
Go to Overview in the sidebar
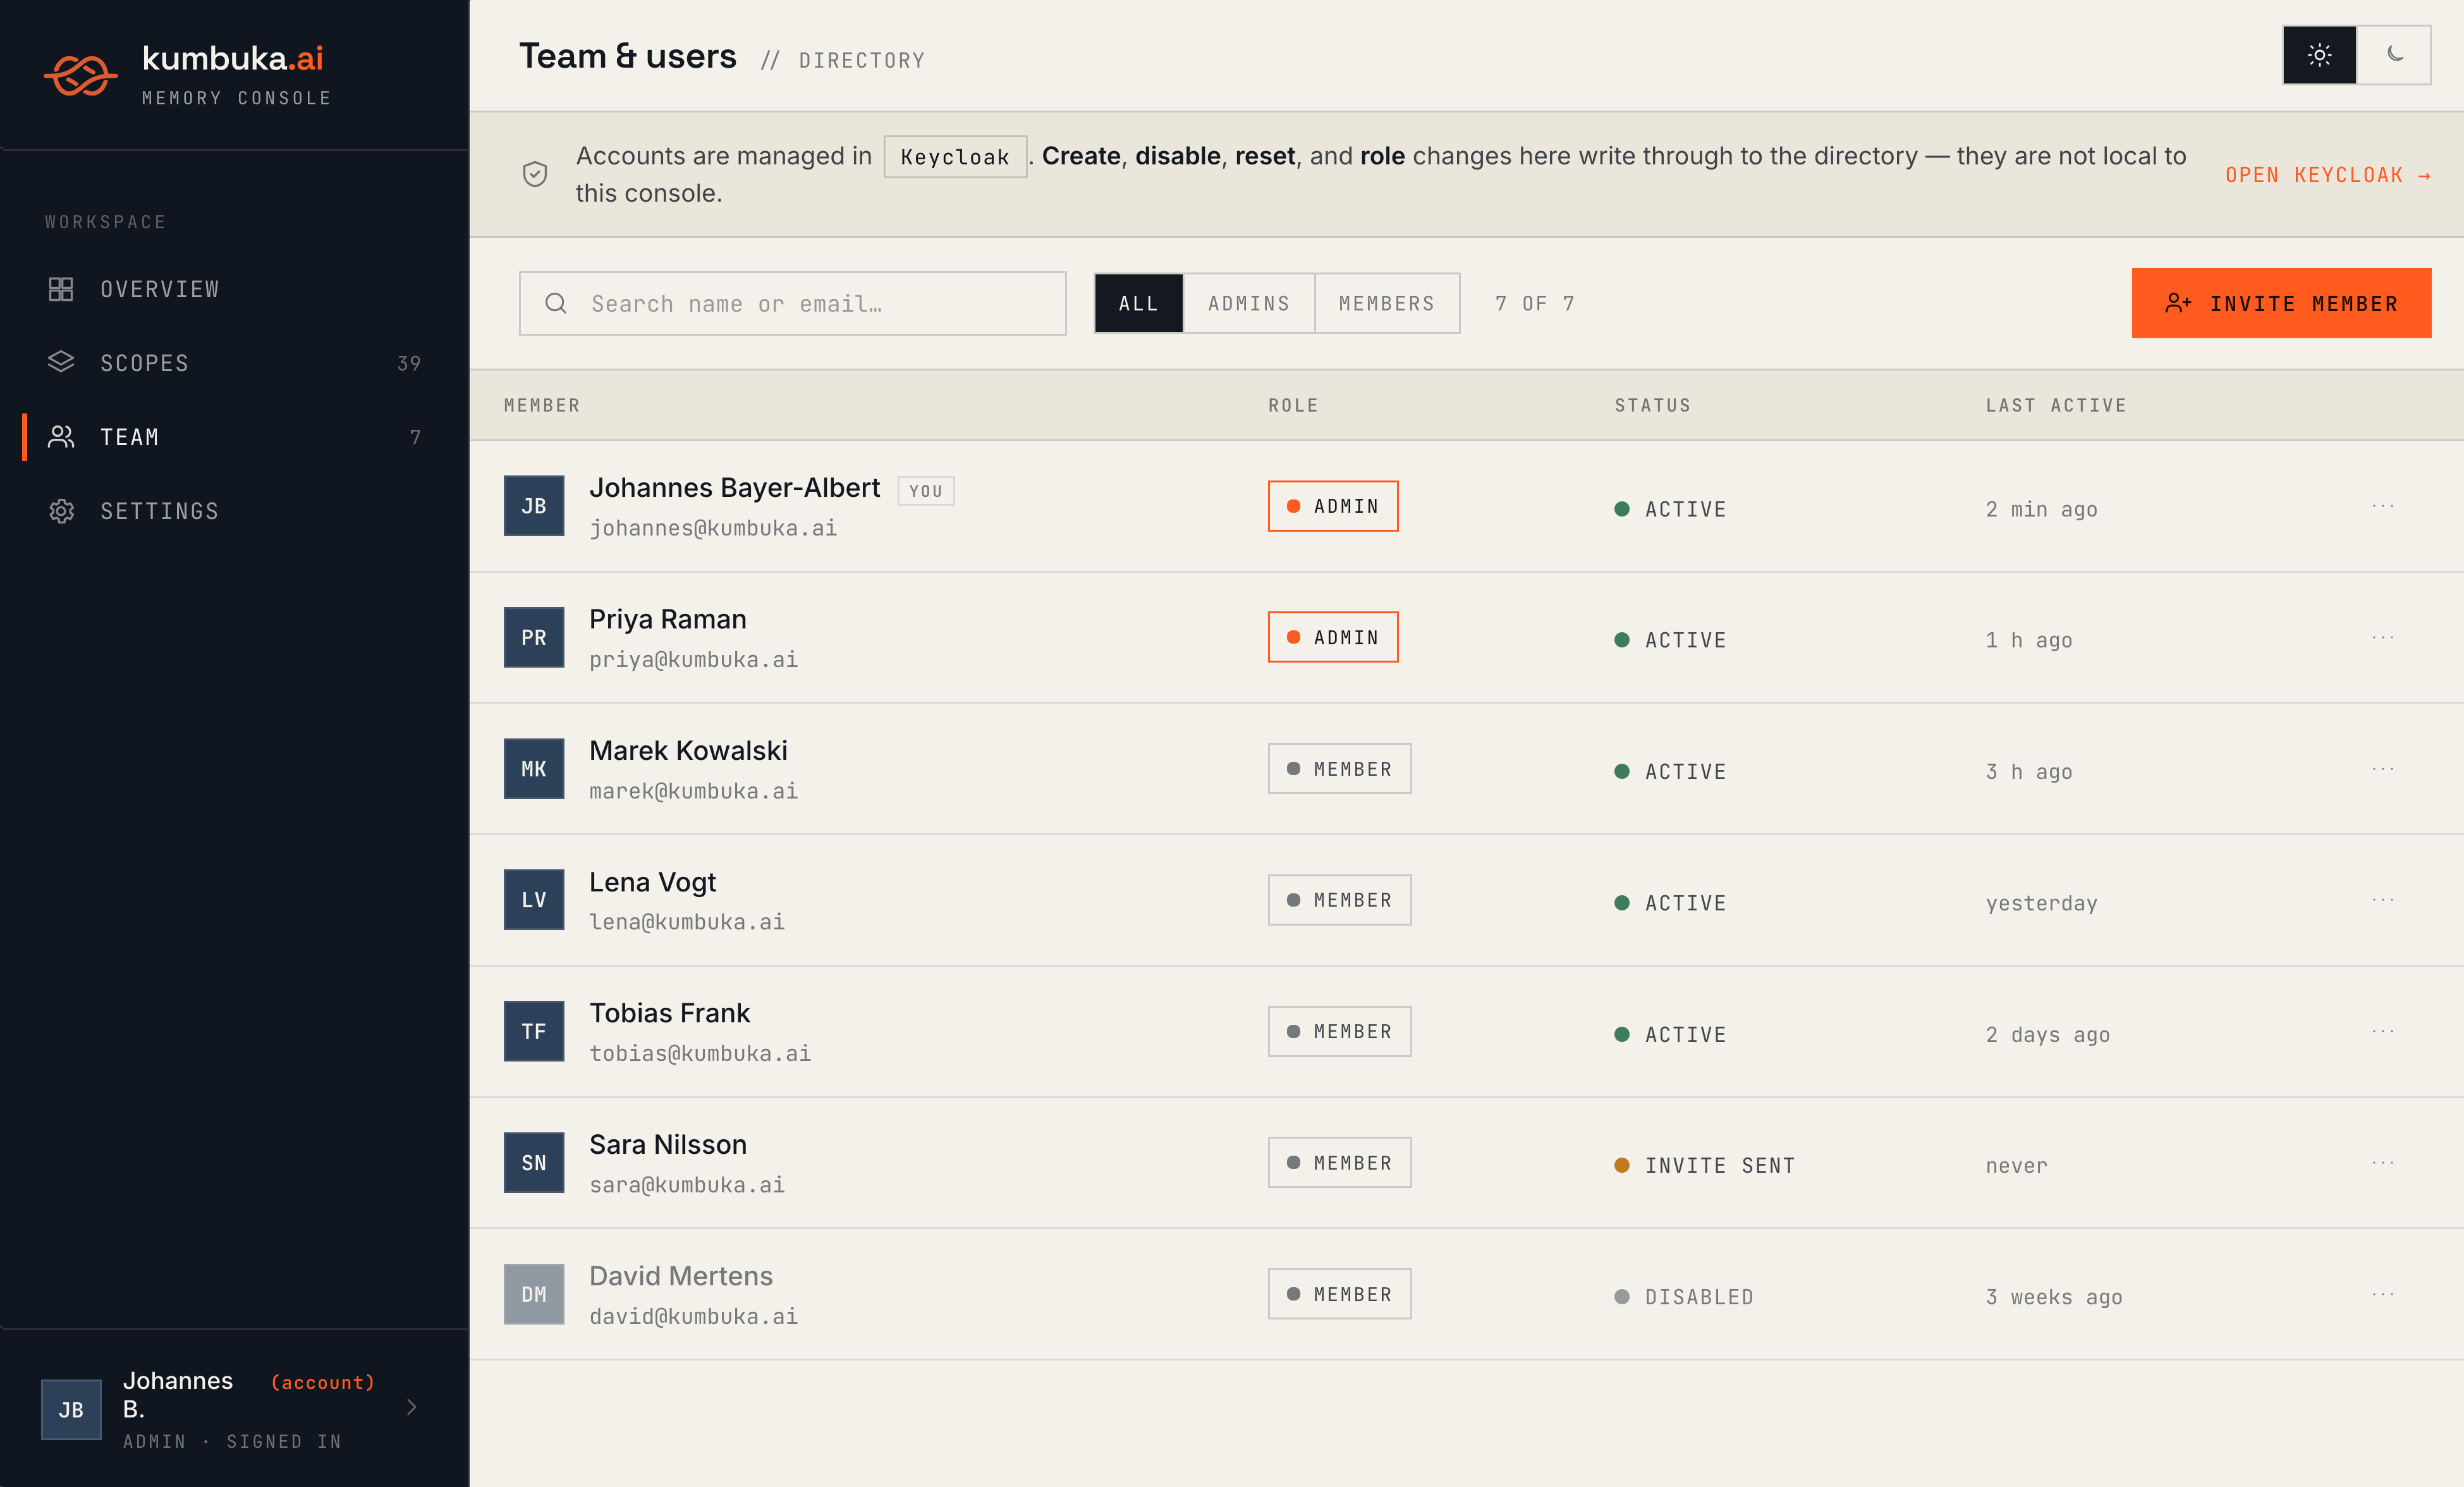click(234, 289)
